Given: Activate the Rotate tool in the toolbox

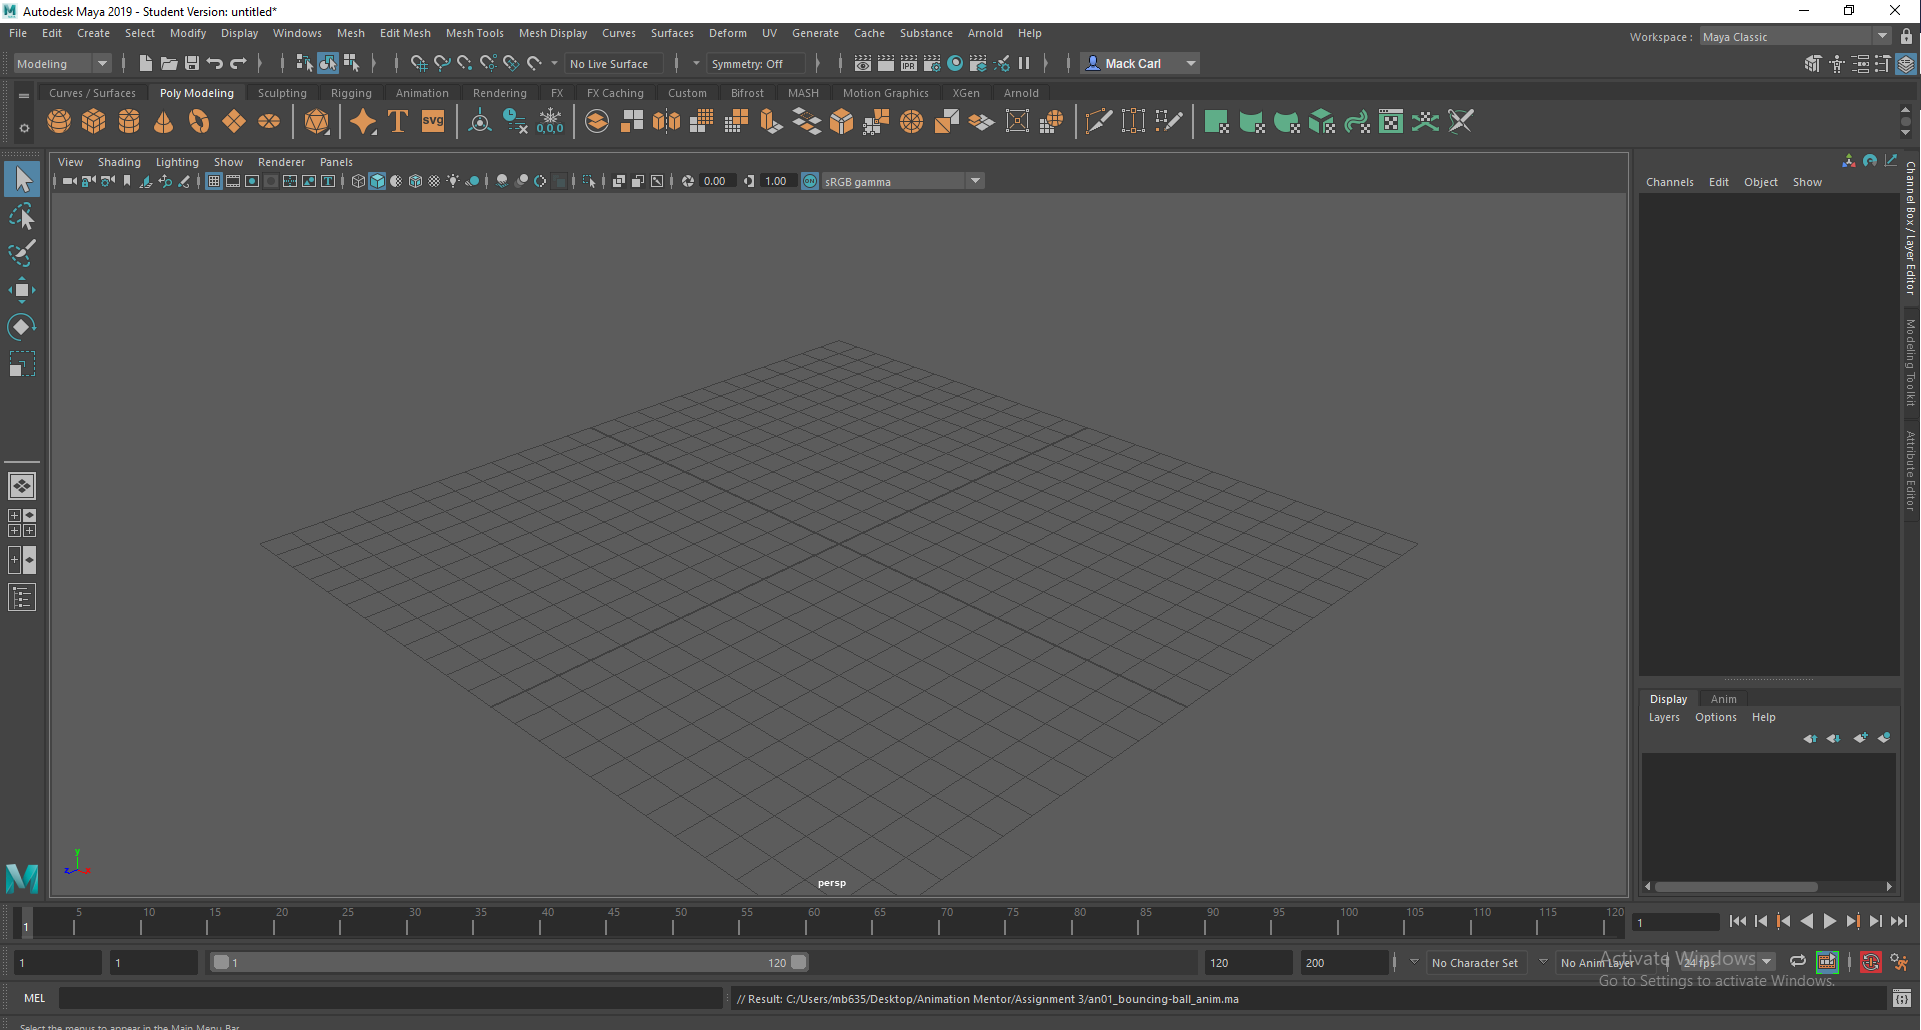Looking at the screenshot, I should [22, 326].
